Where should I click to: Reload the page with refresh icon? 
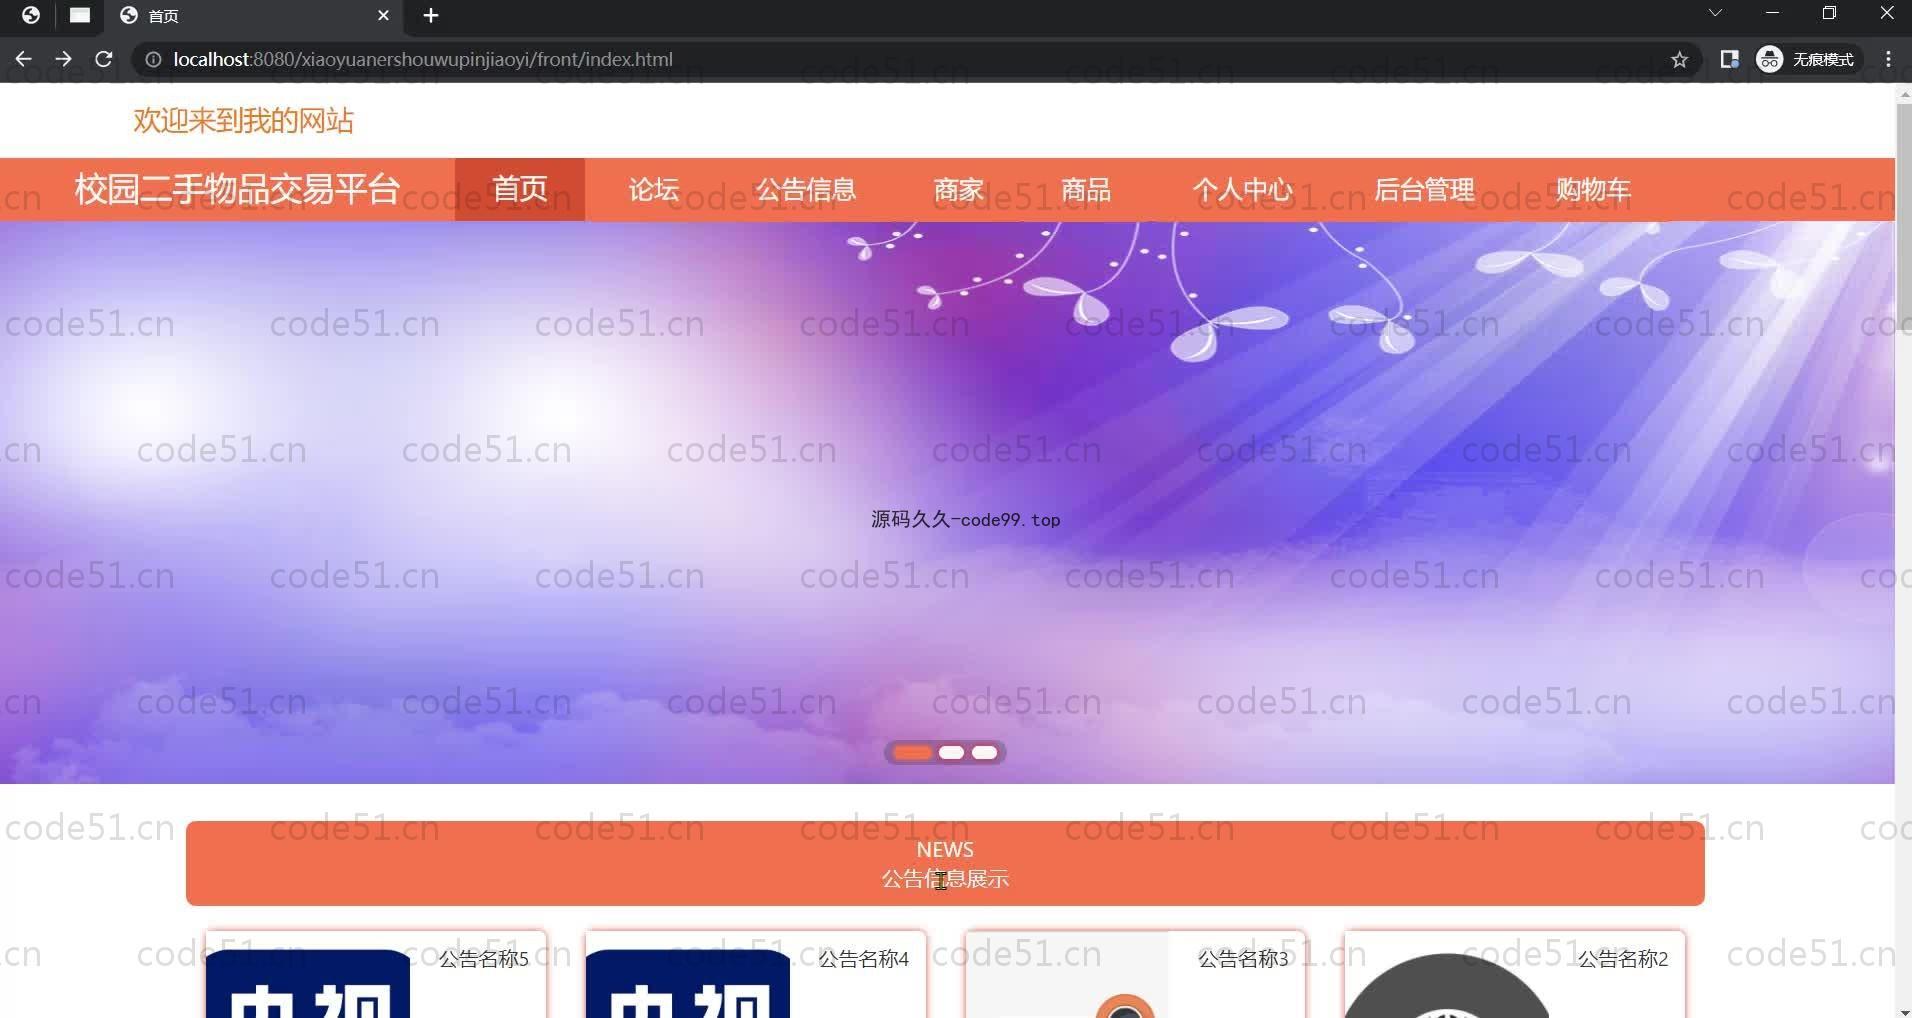[x=103, y=59]
